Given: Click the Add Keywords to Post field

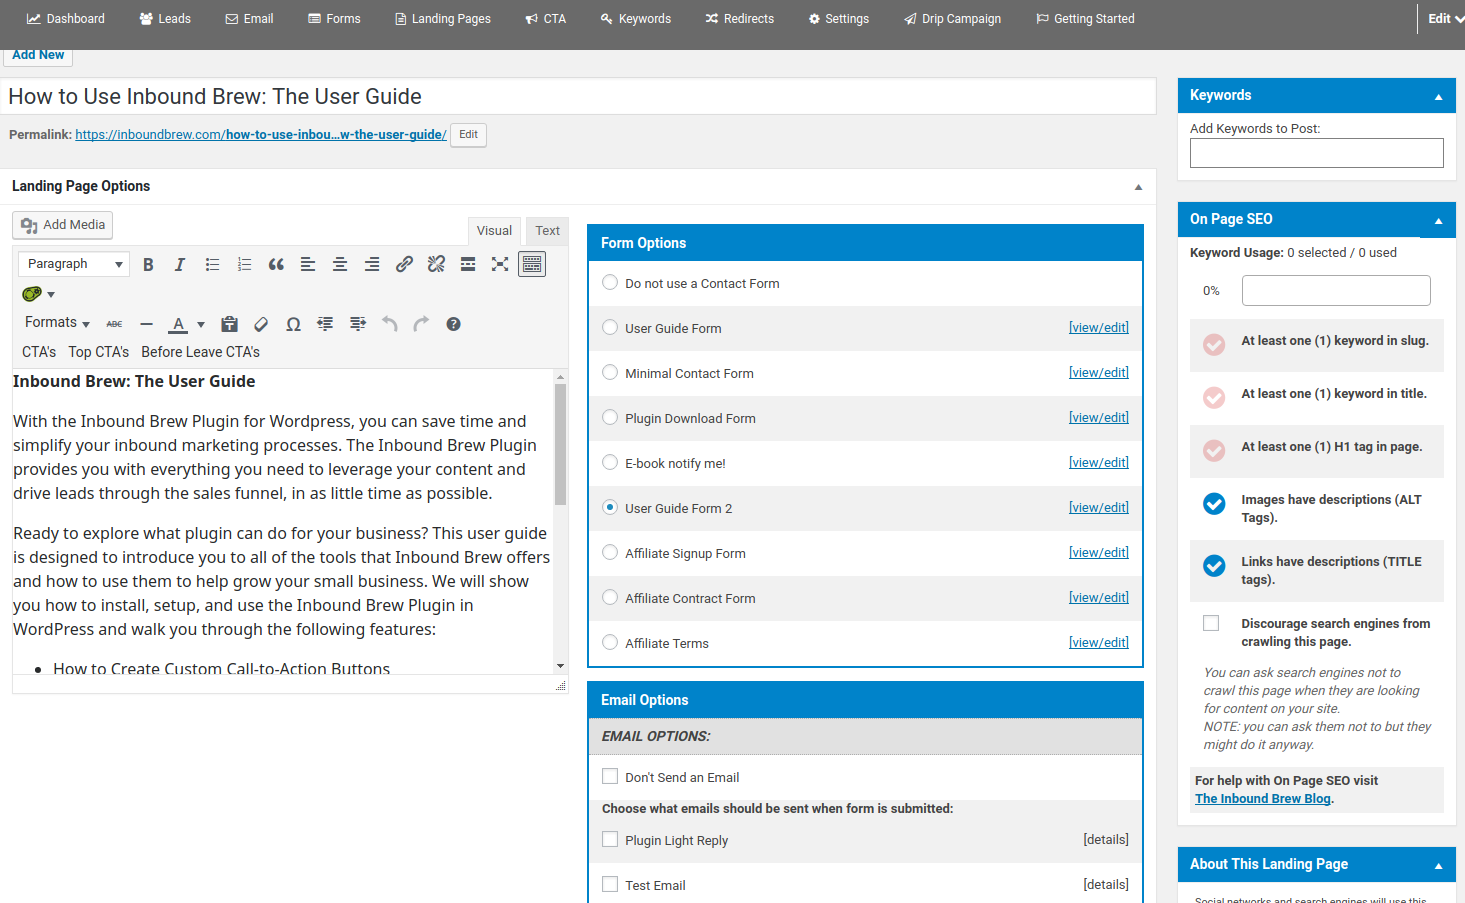Looking at the screenshot, I should pyautogui.click(x=1316, y=153).
